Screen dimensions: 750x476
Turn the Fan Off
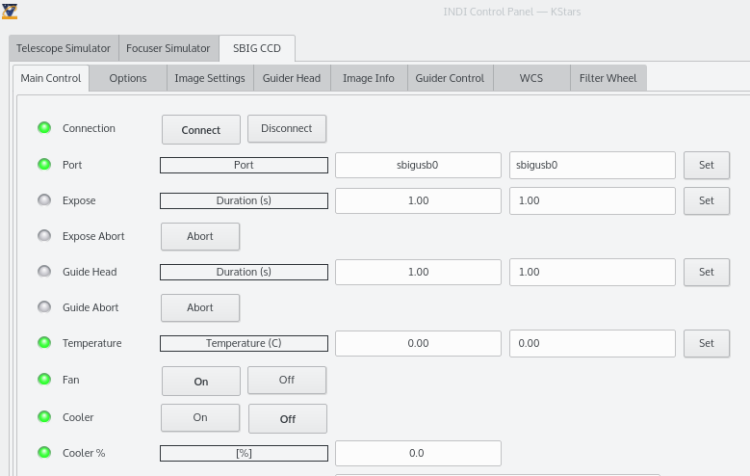[287, 380]
